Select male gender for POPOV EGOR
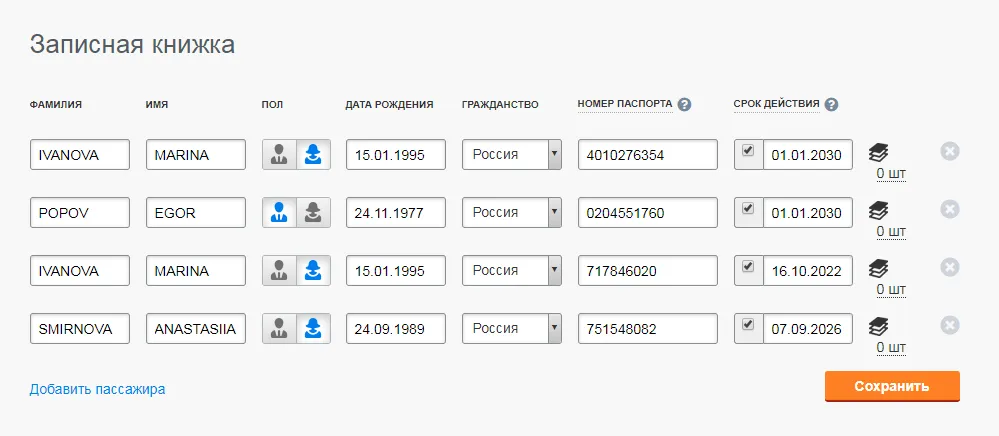Screen dimensions: 999x436 (x=279, y=212)
